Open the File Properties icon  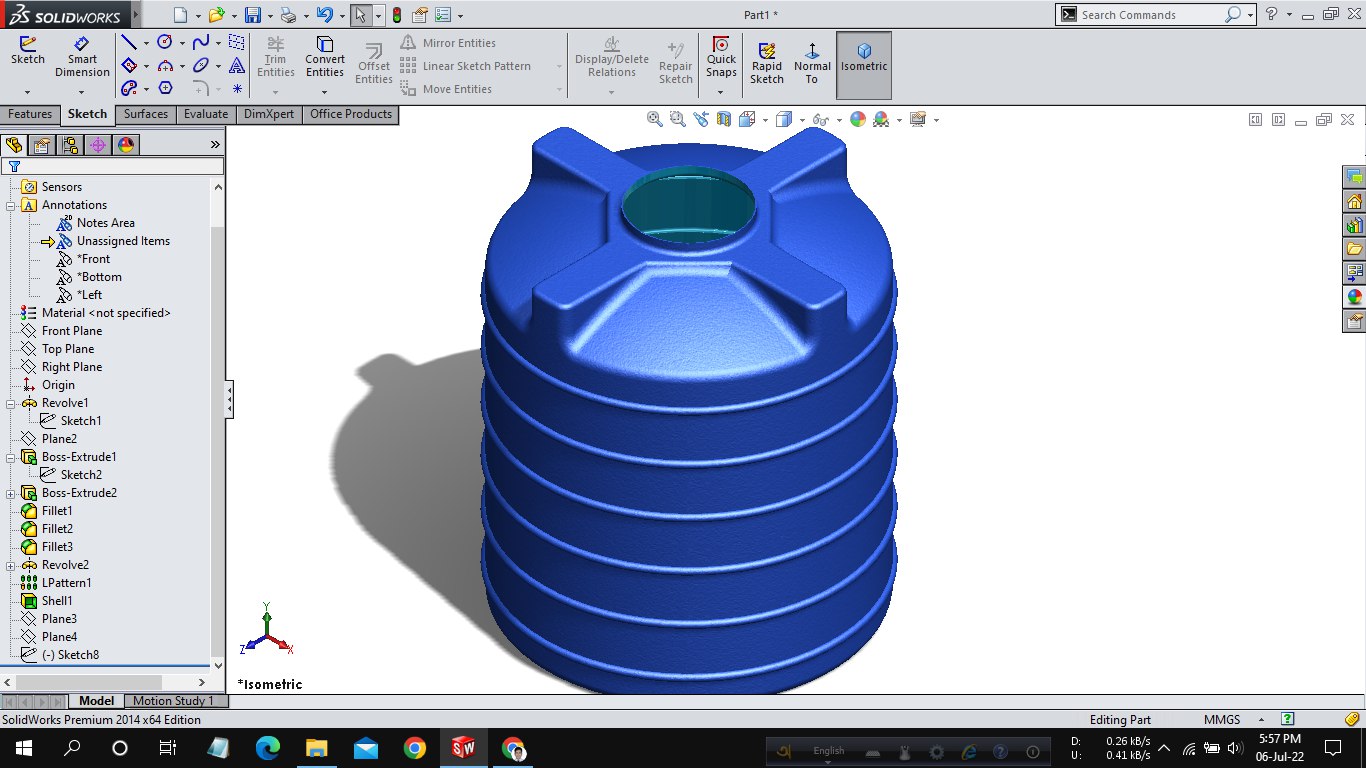[420, 15]
